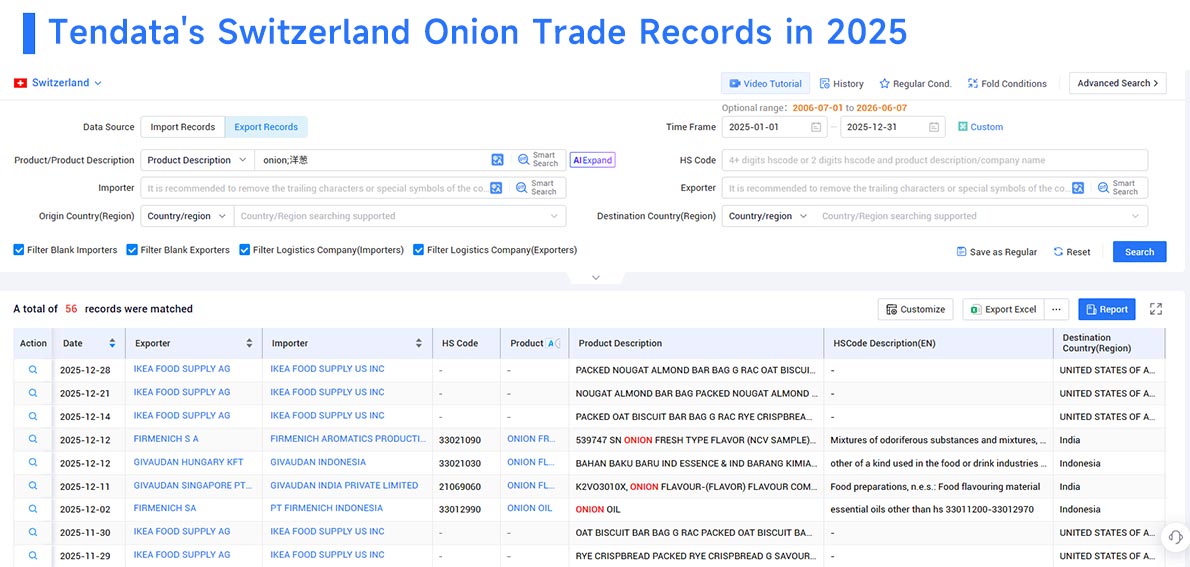Sort by the Exporter column
Image resolution: width=1190 pixels, height=567 pixels.
(249, 343)
